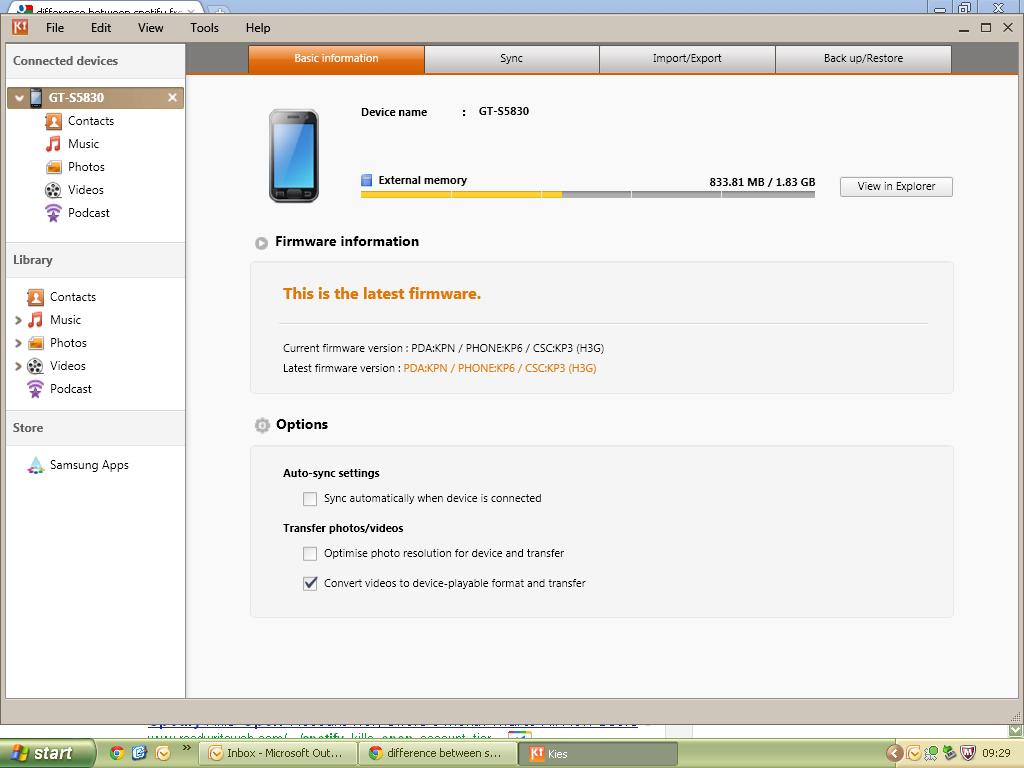Viewport: 1024px width, 768px height.
Task: Switch to the Sync tab
Action: coord(511,59)
